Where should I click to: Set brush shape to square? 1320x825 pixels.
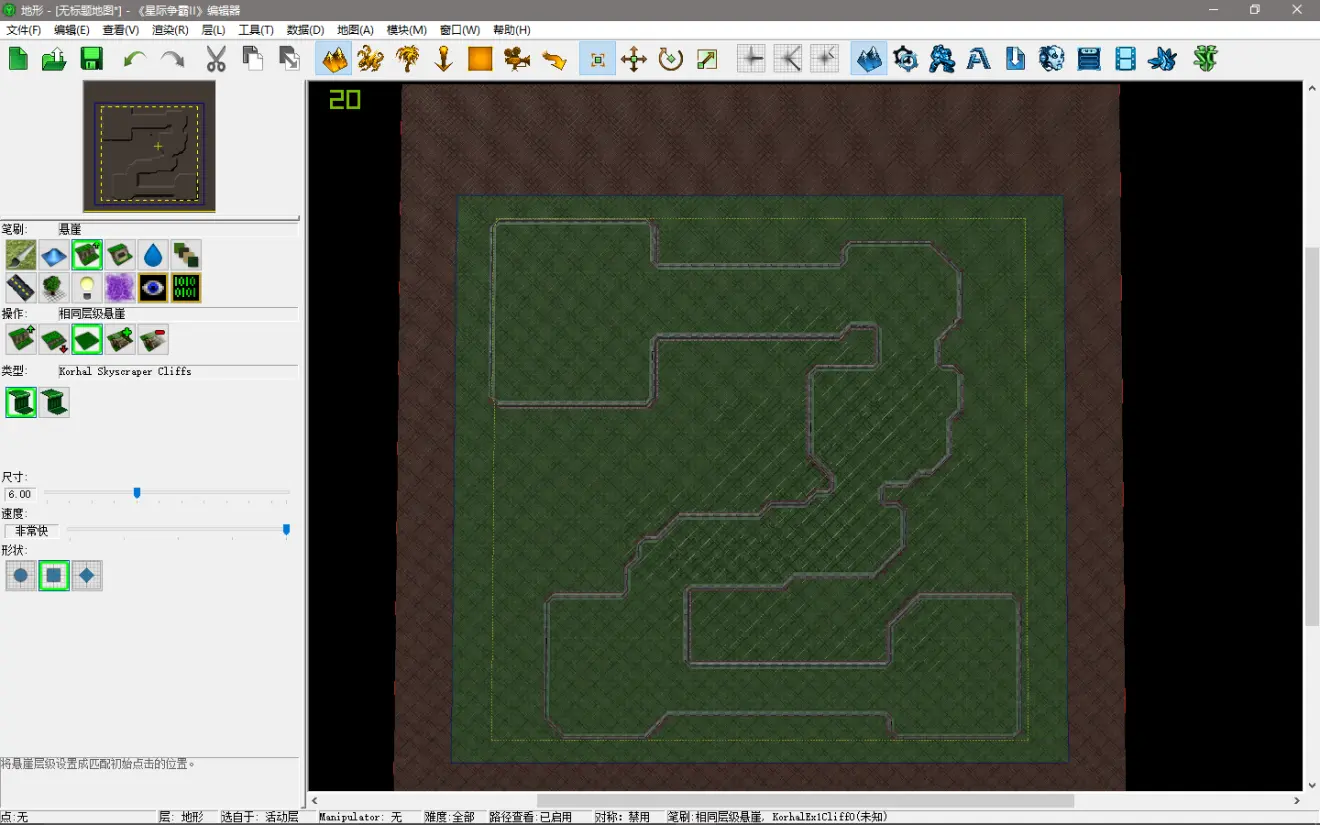54,576
